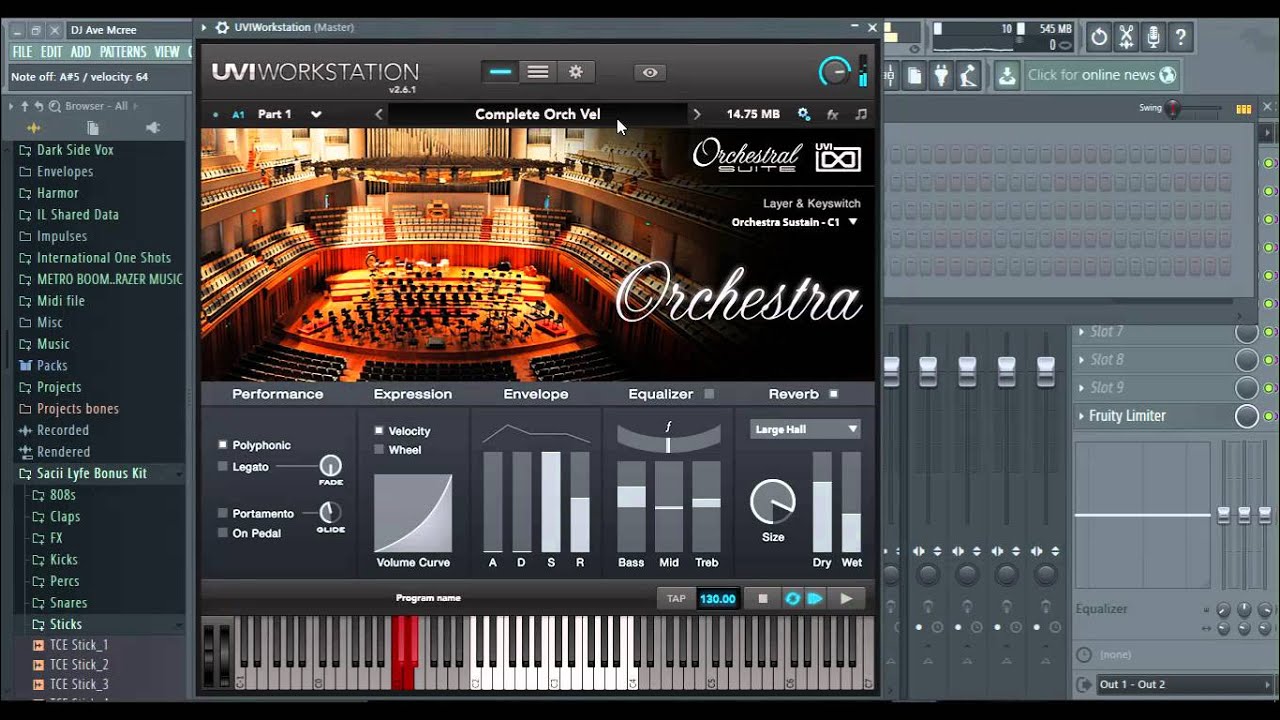The height and width of the screenshot is (720, 1280).
Task: Open UVI Workstation settings gear
Action: [576, 72]
